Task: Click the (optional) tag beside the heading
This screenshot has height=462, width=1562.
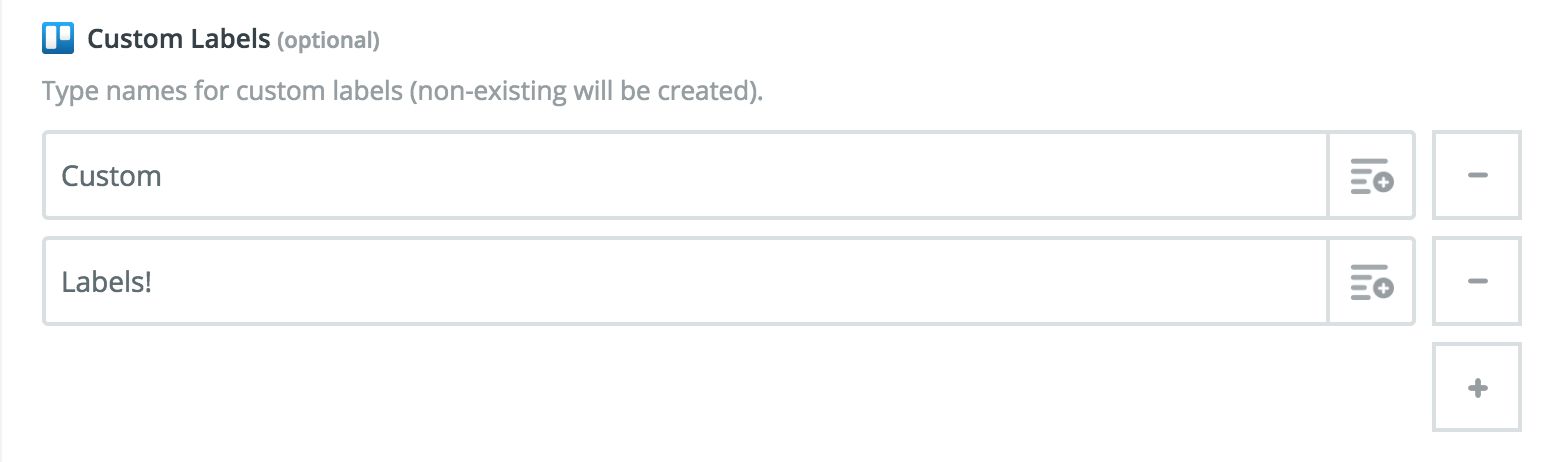Action: coord(328,41)
